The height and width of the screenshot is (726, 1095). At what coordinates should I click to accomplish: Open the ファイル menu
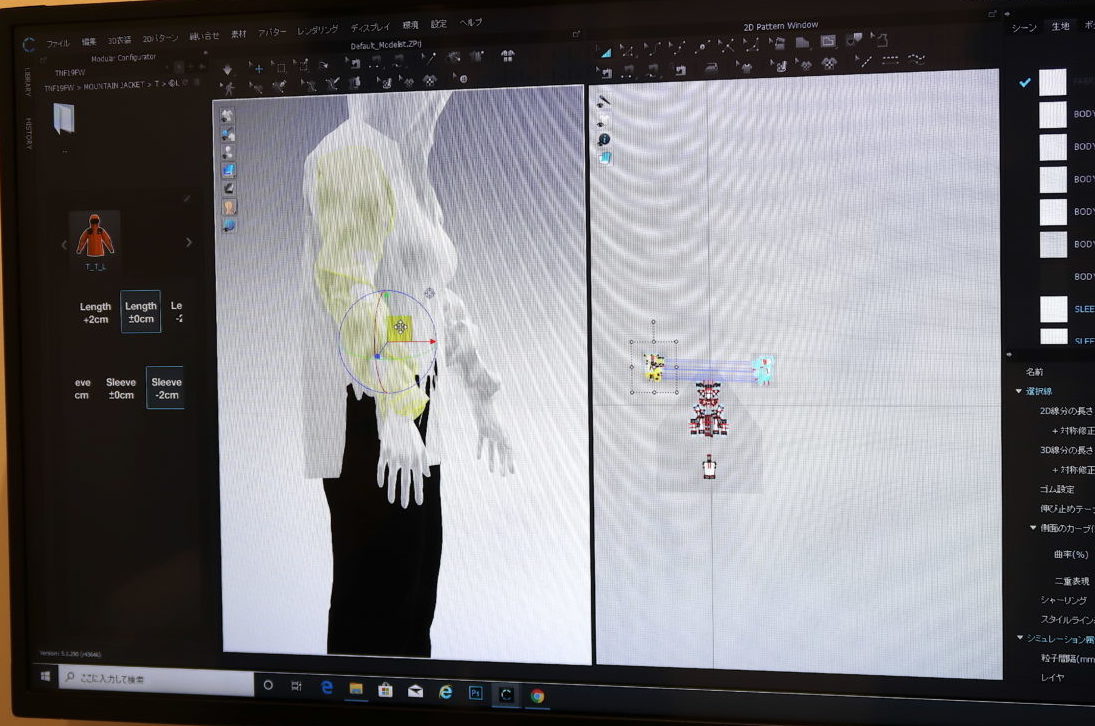point(59,43)
